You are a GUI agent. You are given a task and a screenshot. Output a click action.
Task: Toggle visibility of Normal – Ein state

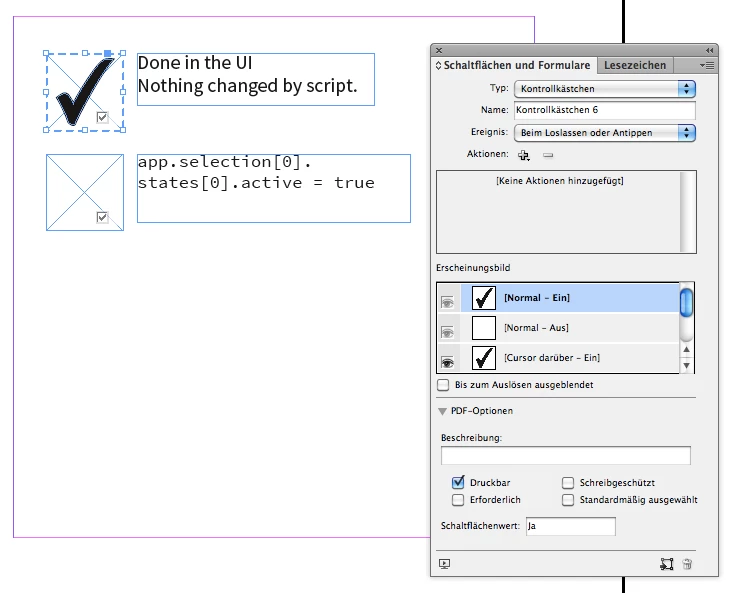tap(448, 302)
